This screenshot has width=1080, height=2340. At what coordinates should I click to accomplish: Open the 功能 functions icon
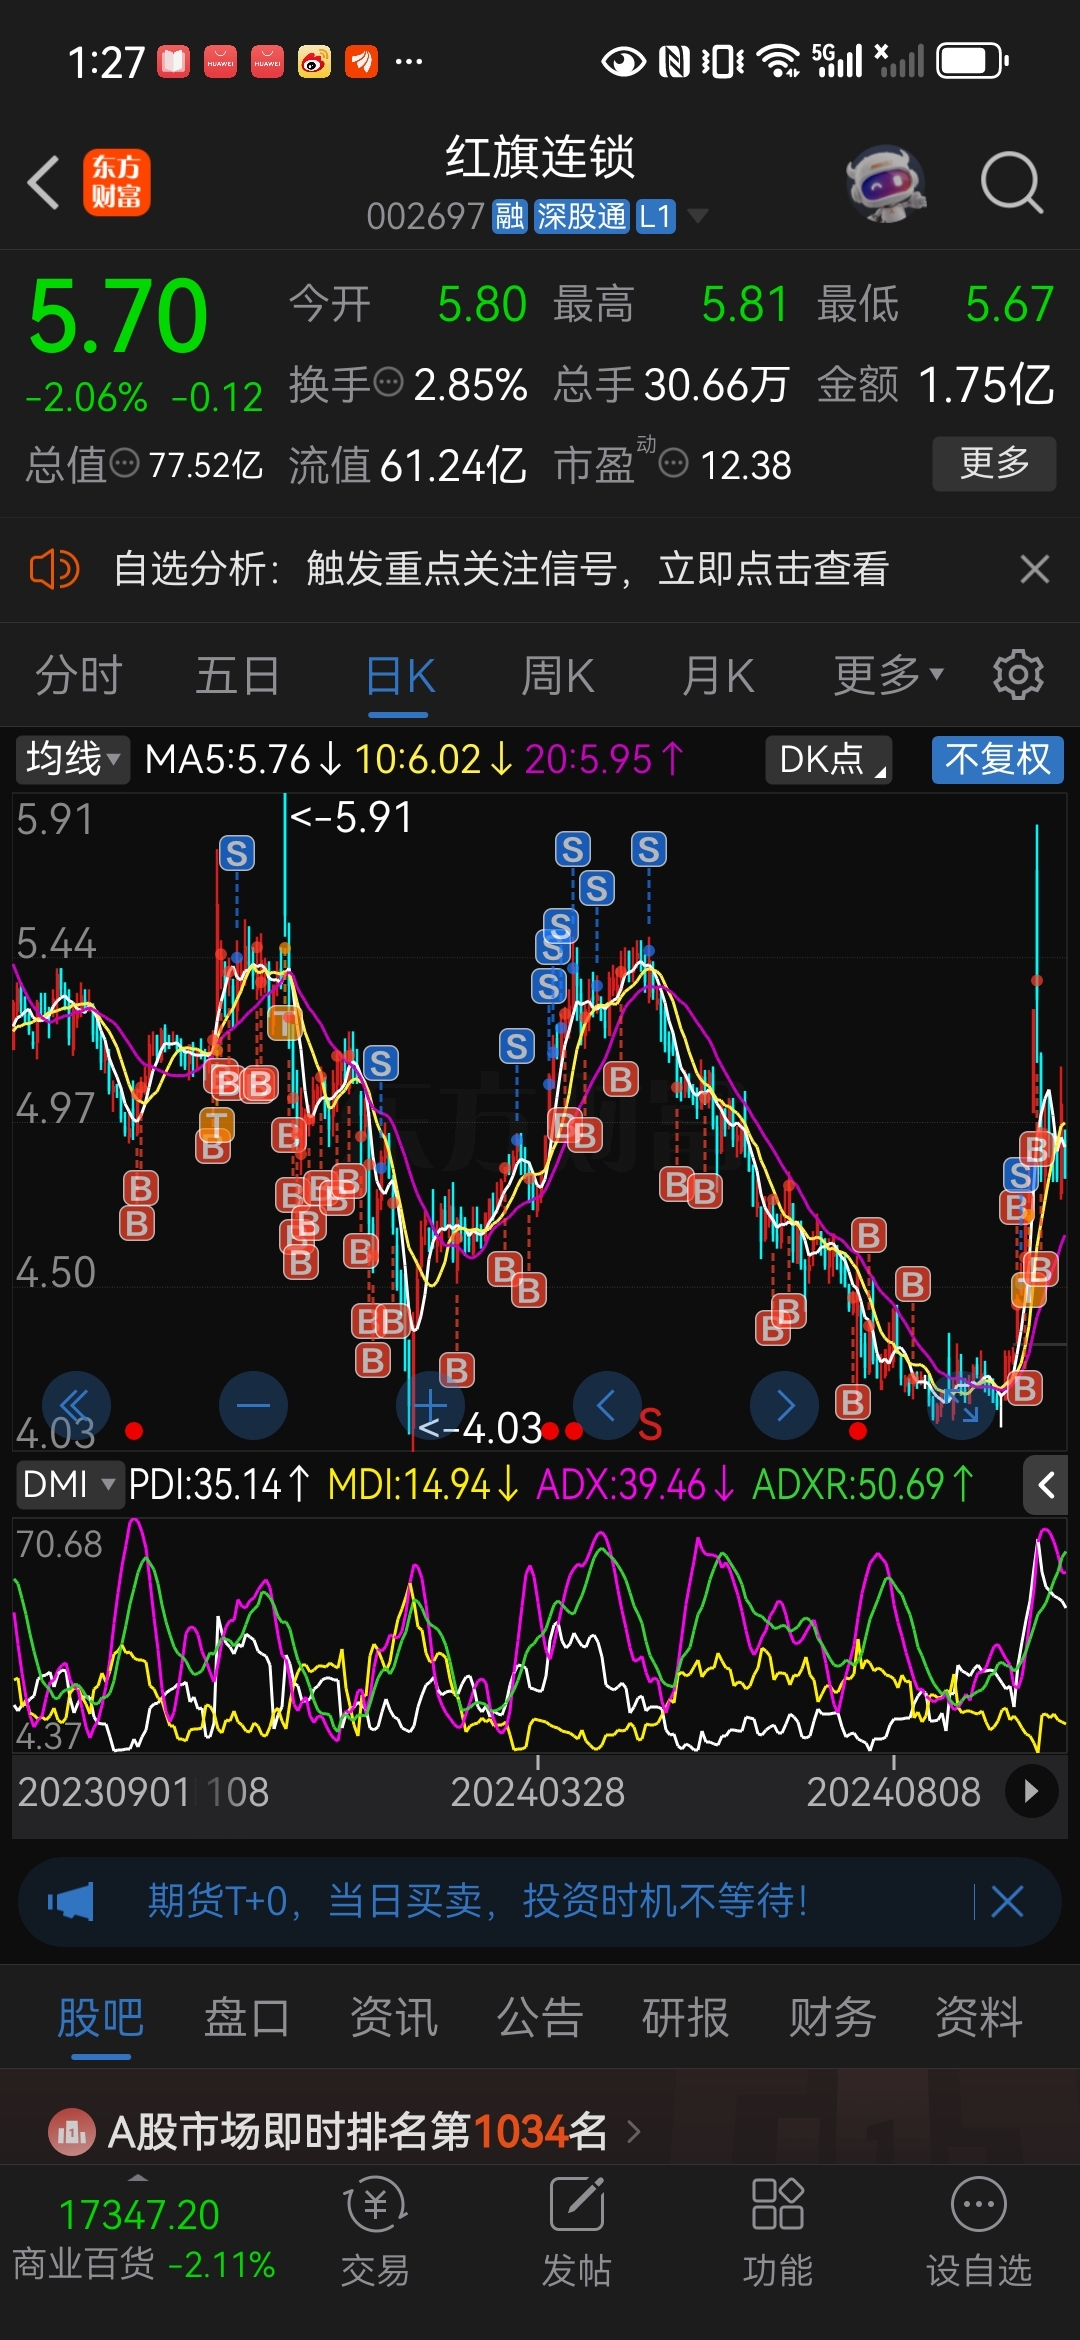click(778, 2230)
